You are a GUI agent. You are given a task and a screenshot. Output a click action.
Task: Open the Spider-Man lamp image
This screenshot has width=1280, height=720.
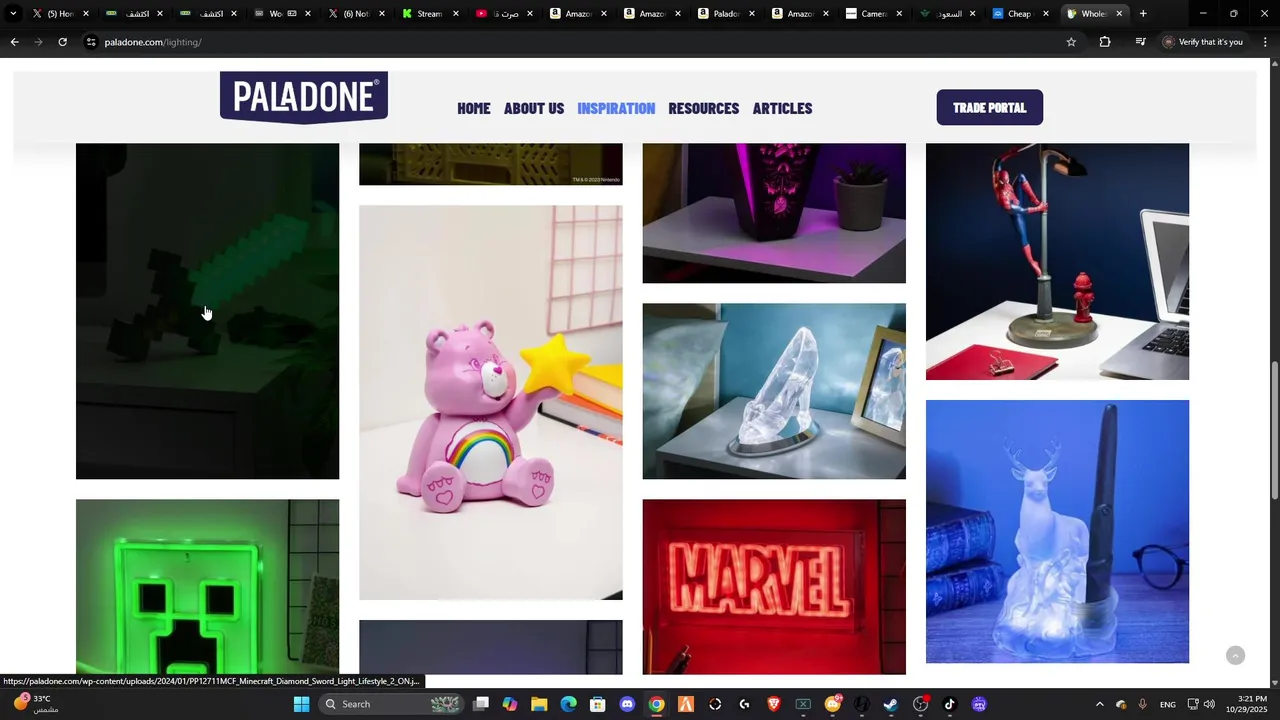[1057, 261]
